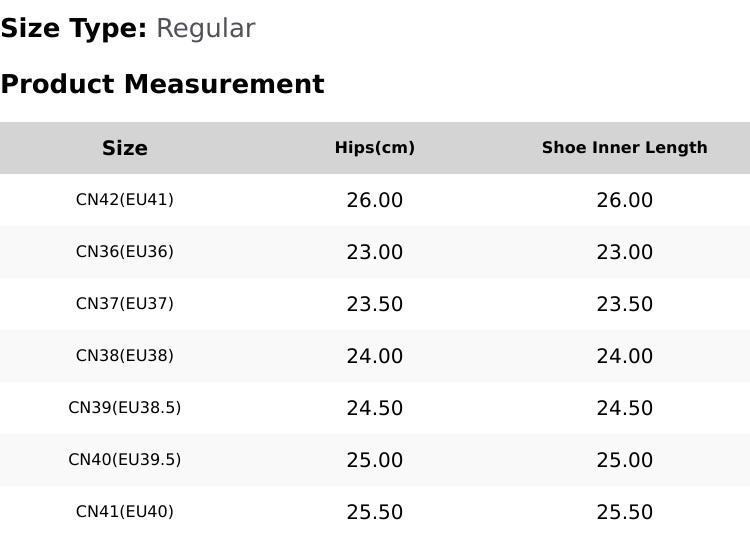Image resolution: width=750 pixels, height=538 pixels.
Task: Select the CN38(EU38) size cell
Action: click(125, 356)
